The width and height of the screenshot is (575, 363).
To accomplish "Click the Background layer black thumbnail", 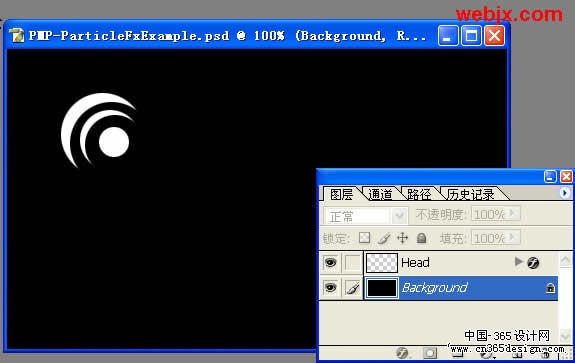I will [382, 288].
